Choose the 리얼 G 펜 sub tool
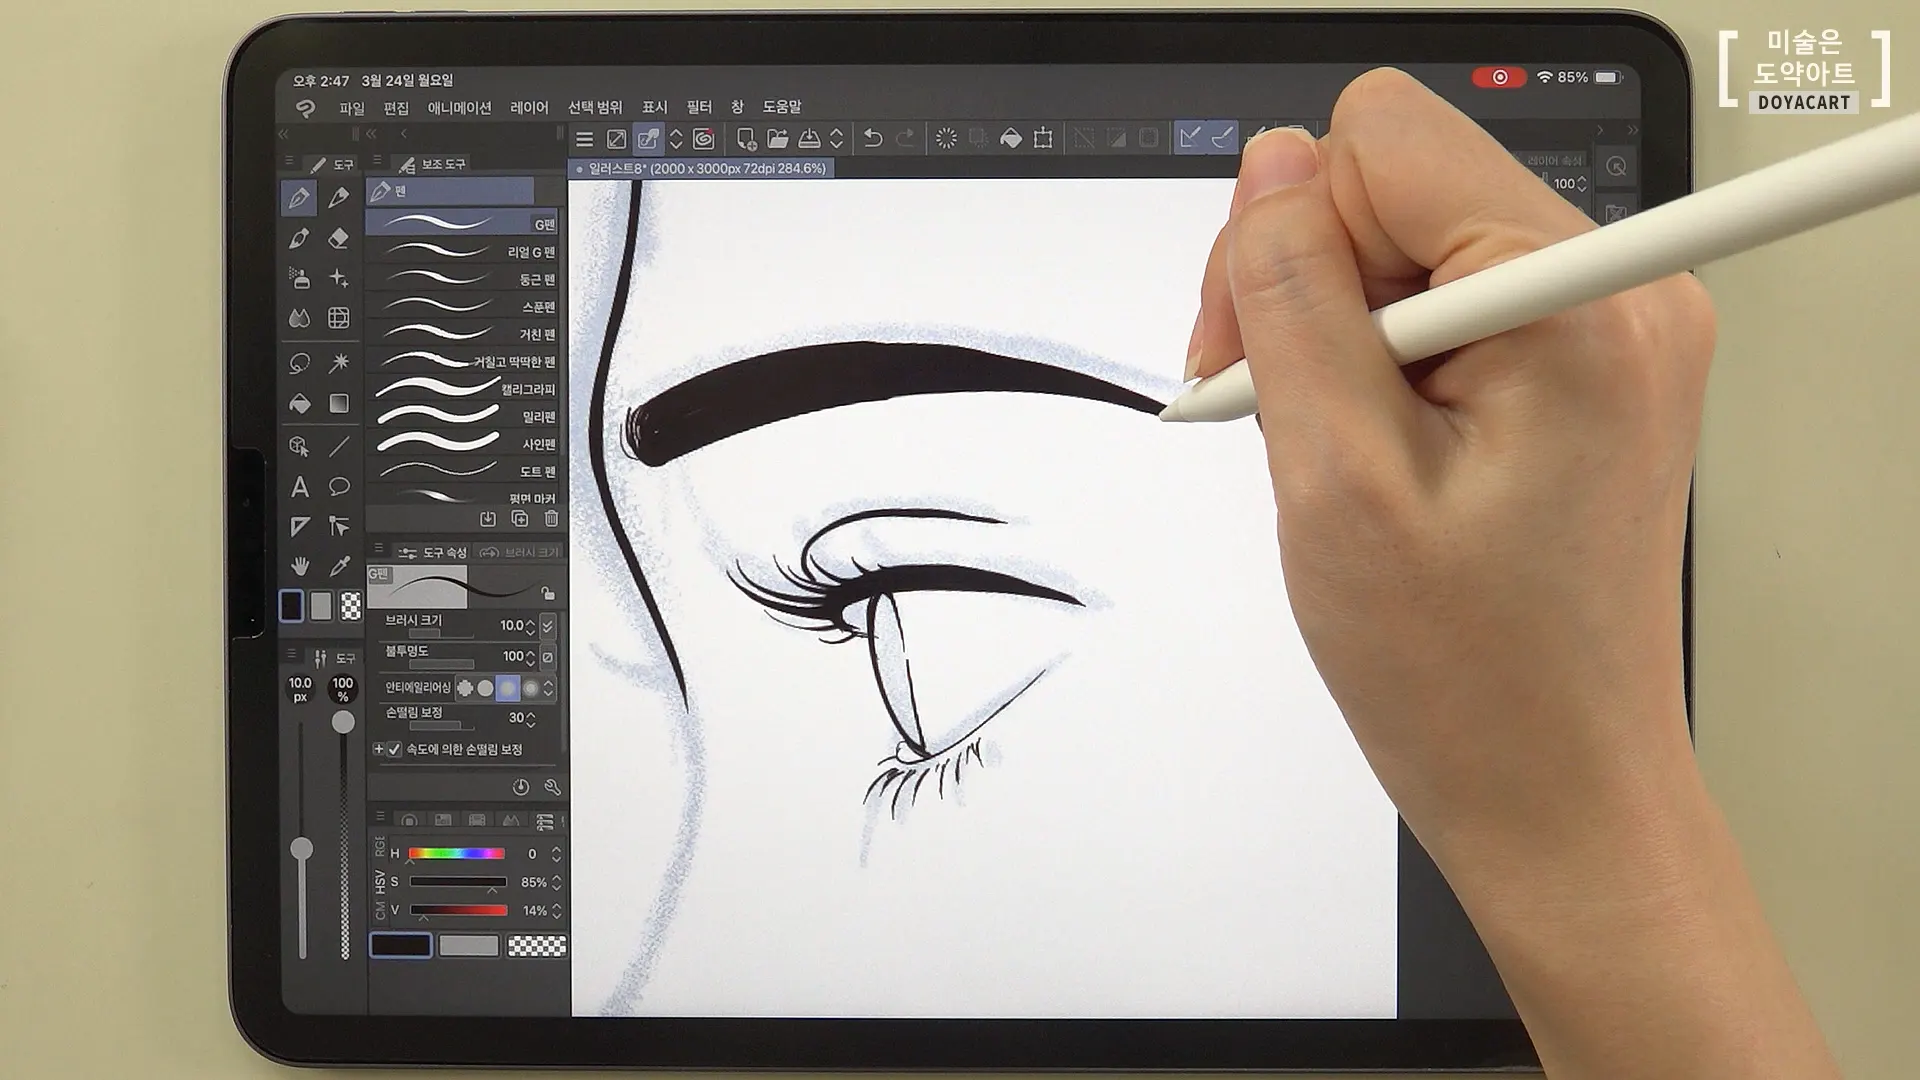This screenshot has width=1920, height=1080. click(462, 252)
